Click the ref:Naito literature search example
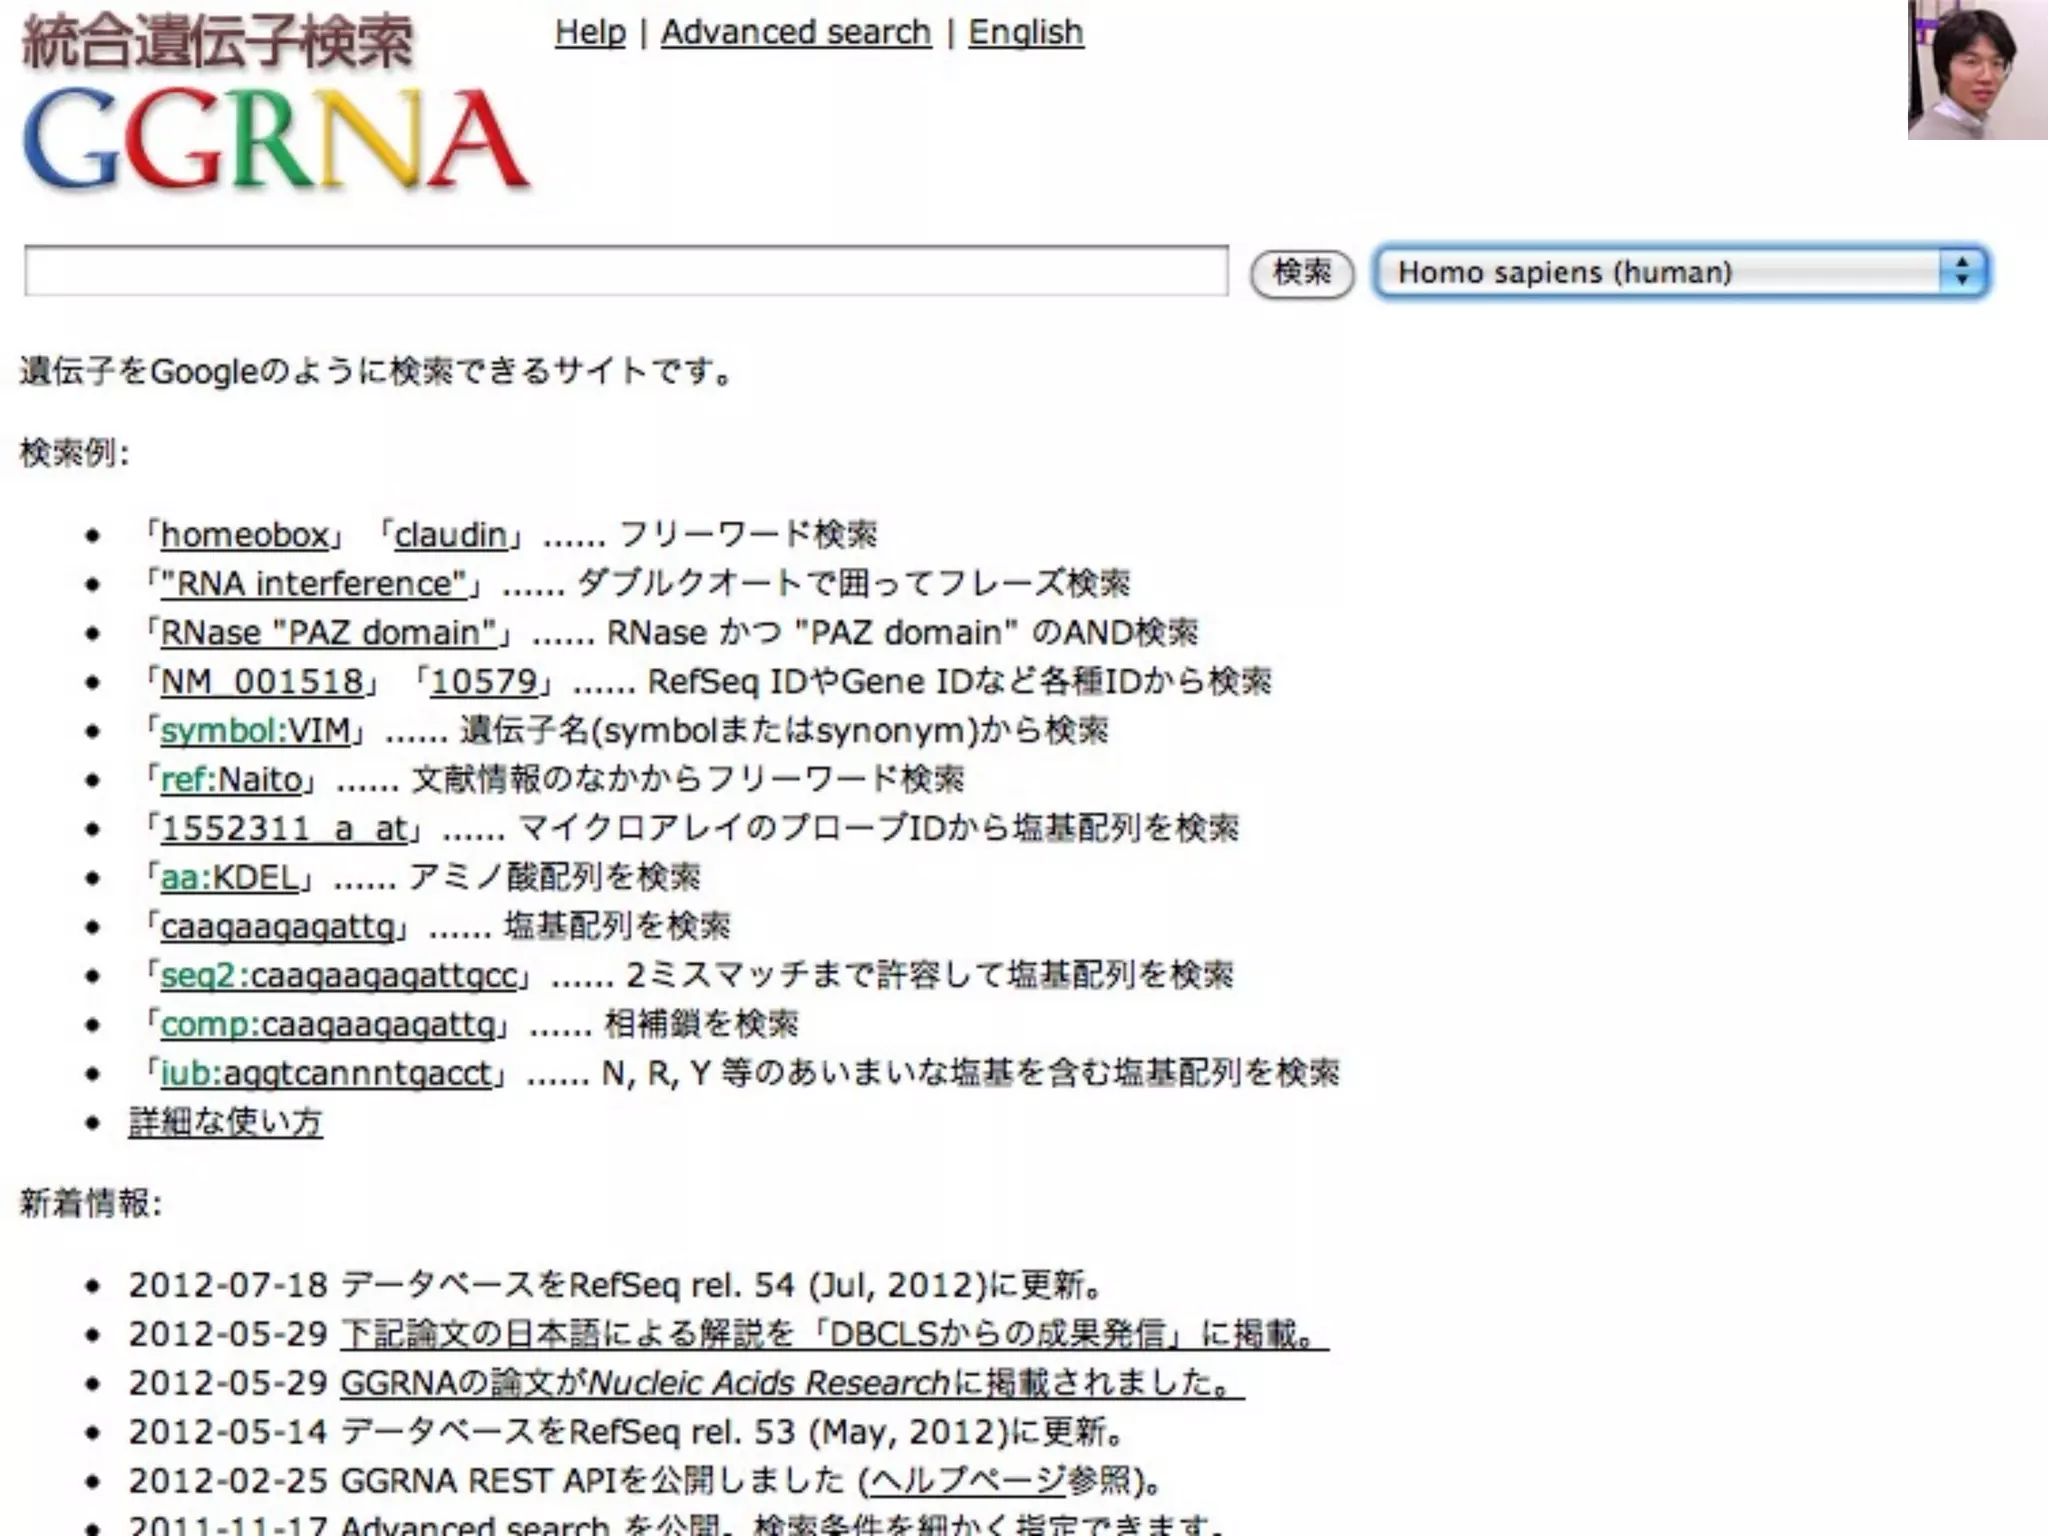Viewport: 2048px width, 1536px height. [x=231, y=780]
